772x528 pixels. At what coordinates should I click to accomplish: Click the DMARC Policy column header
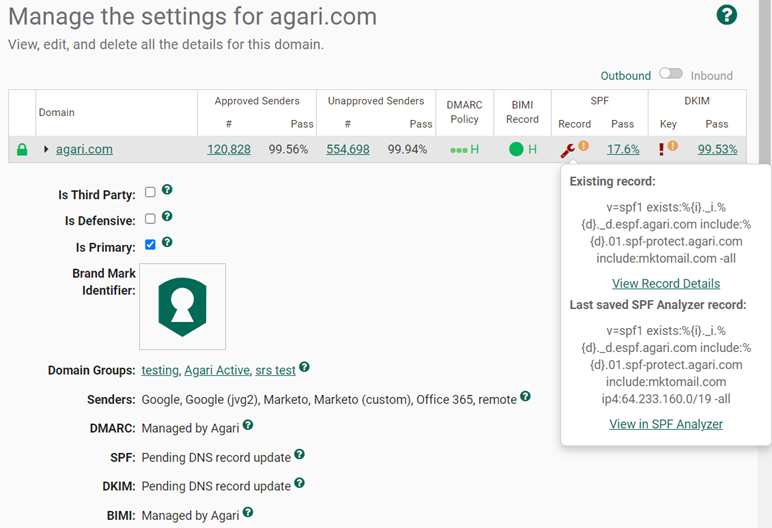pyautogui.click(x=464, y=112)
